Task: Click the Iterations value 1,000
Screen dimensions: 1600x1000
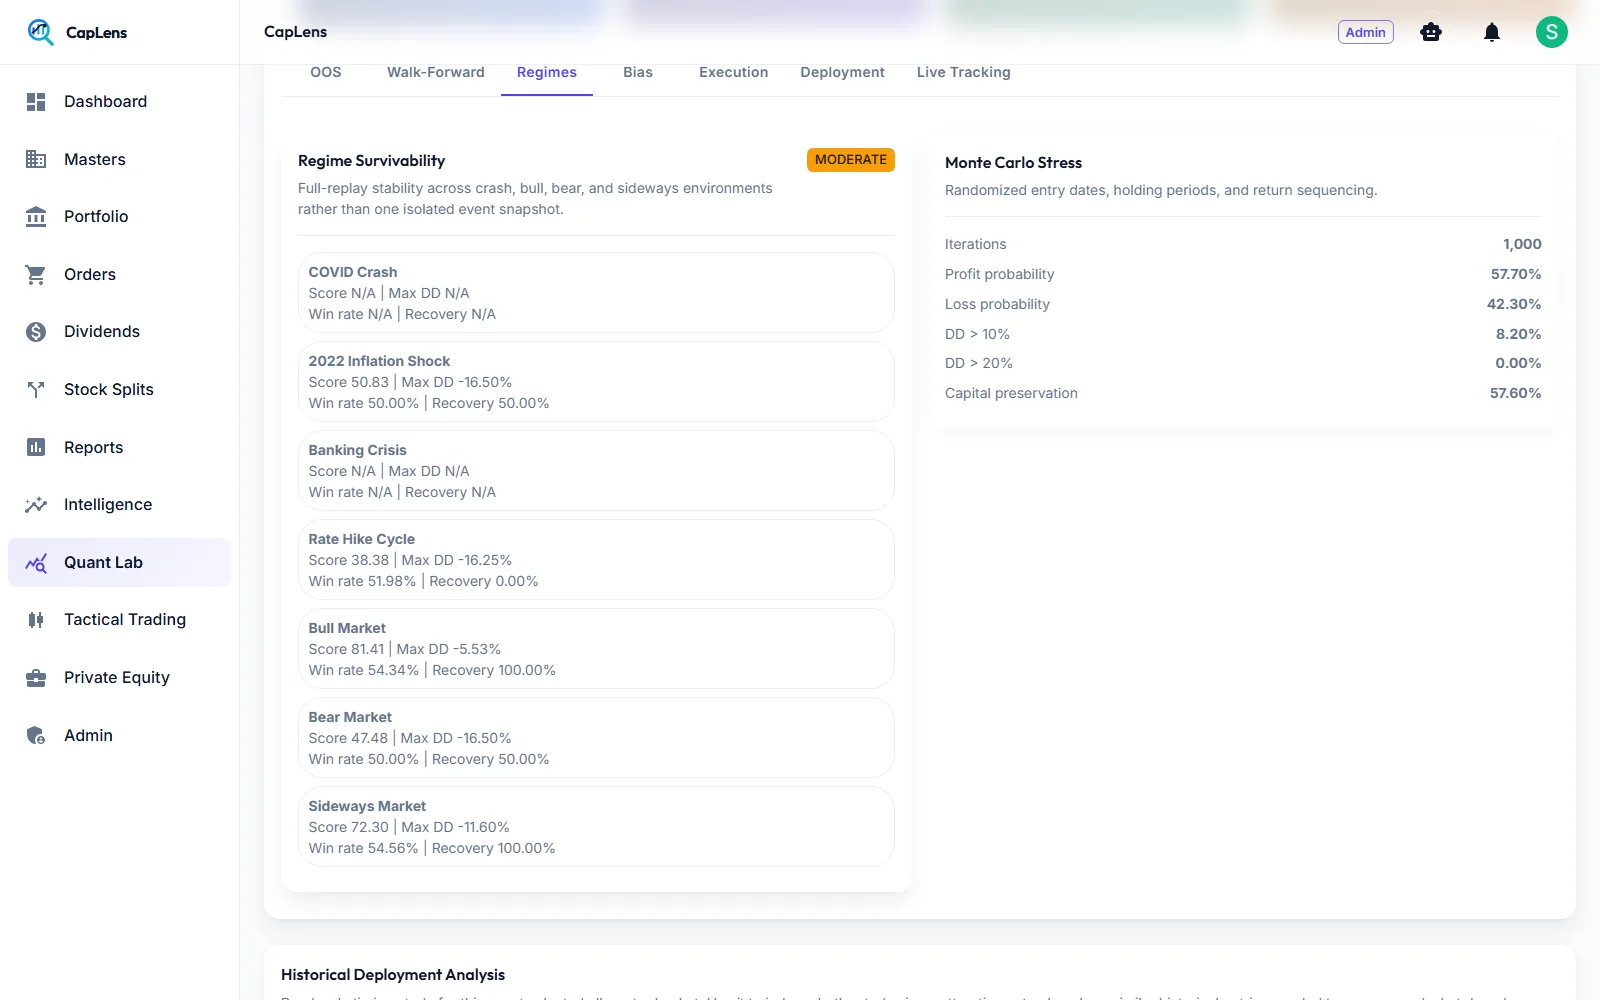Action: pyautogui.click(x=1522, y=244)
